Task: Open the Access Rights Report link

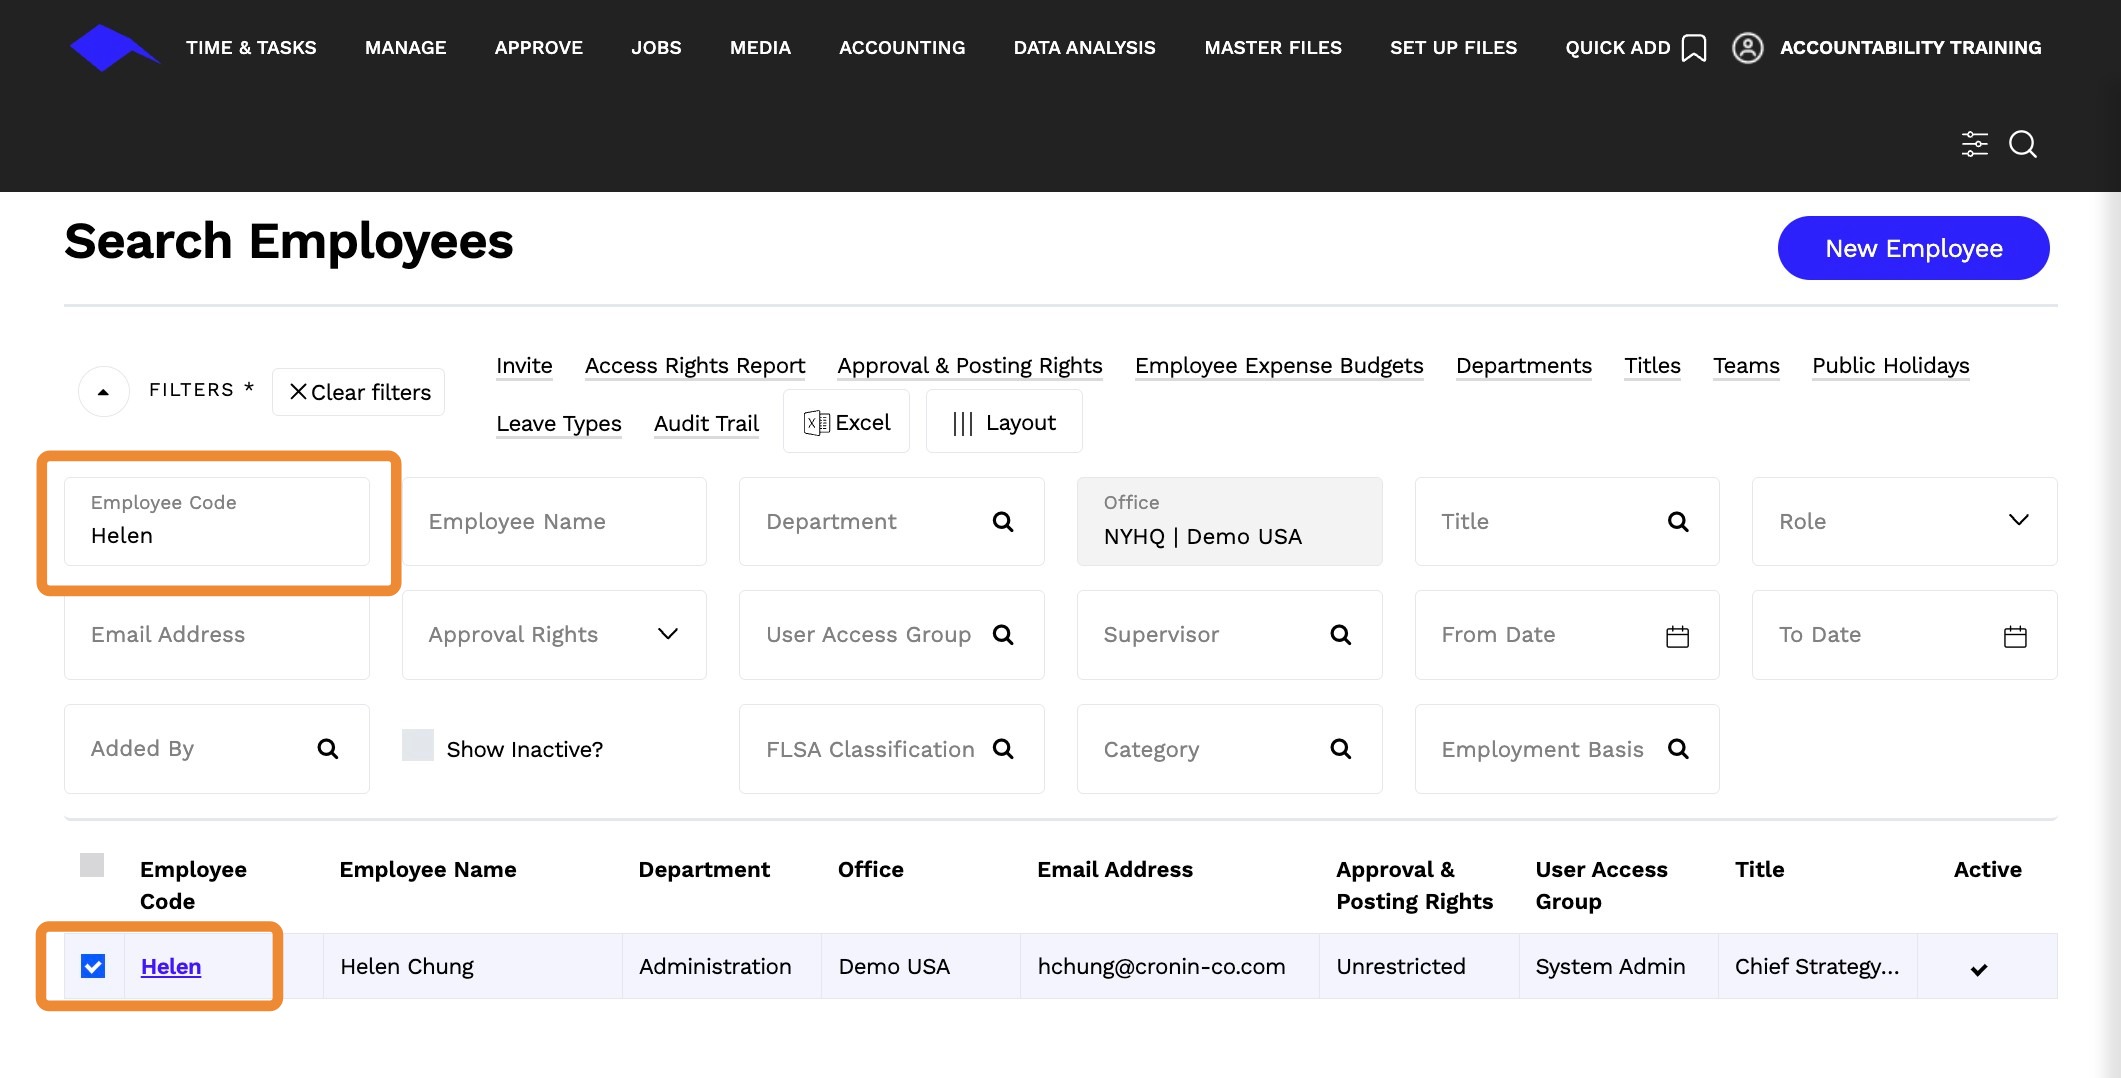Action: [x=695, y=365]
